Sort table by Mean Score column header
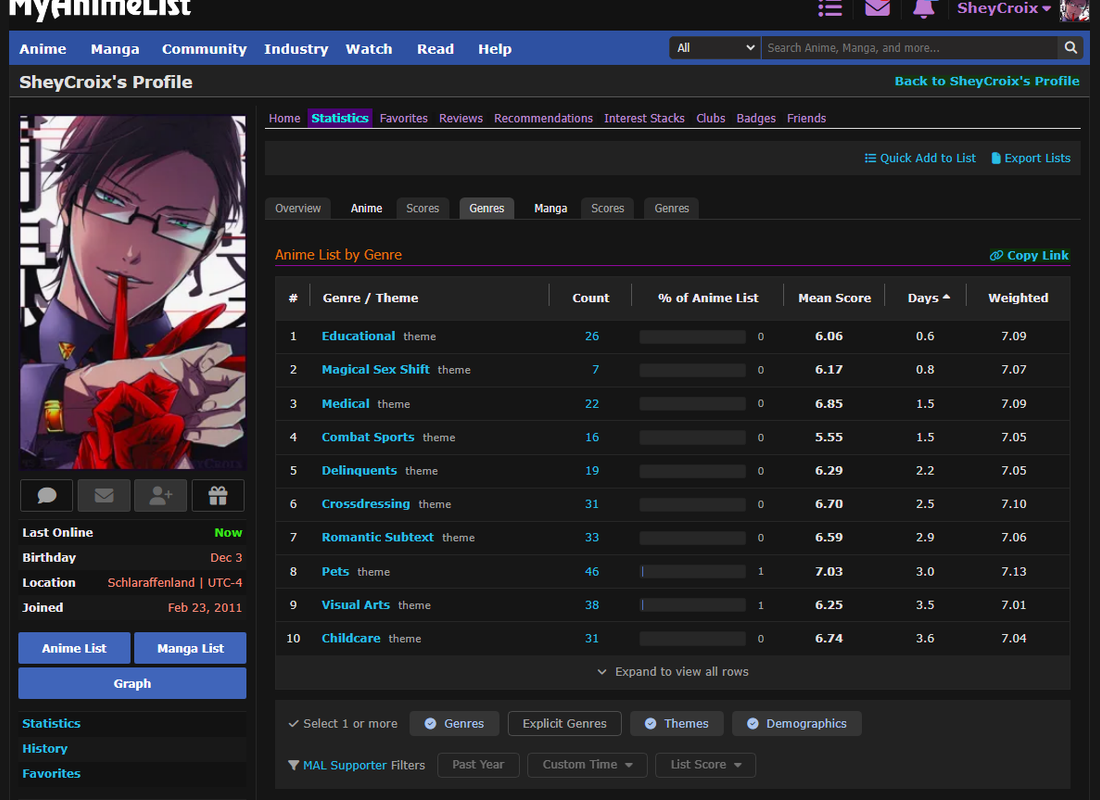This screenshot has height=800, width=1100. pos(834,298)
